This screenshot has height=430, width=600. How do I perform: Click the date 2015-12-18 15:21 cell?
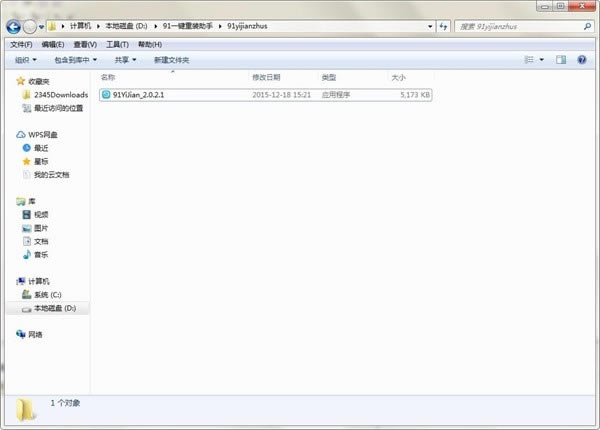[x=282, y=95]
